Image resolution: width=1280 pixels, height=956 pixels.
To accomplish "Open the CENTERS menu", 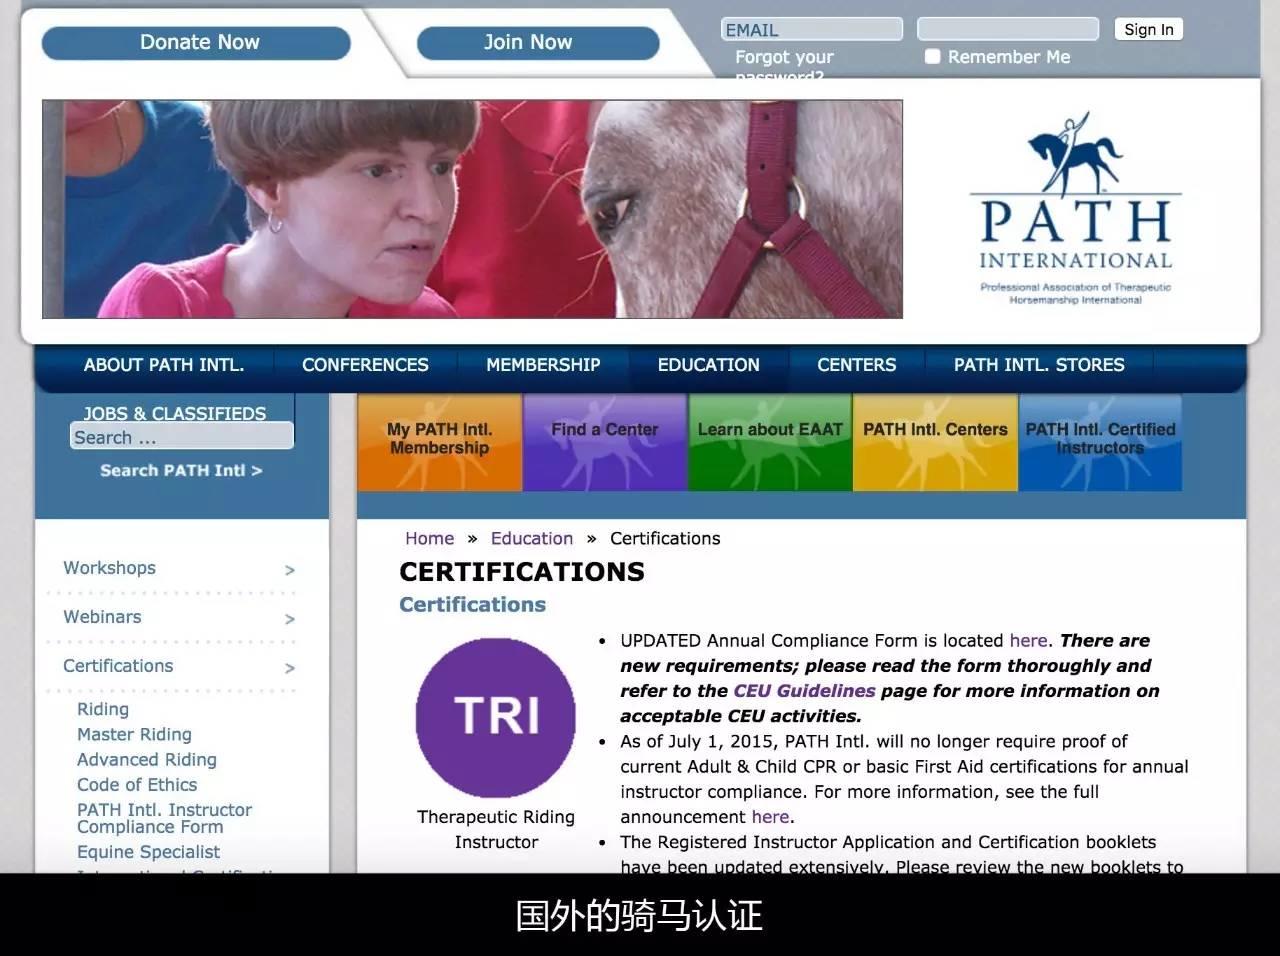I will tap(856, 365).
